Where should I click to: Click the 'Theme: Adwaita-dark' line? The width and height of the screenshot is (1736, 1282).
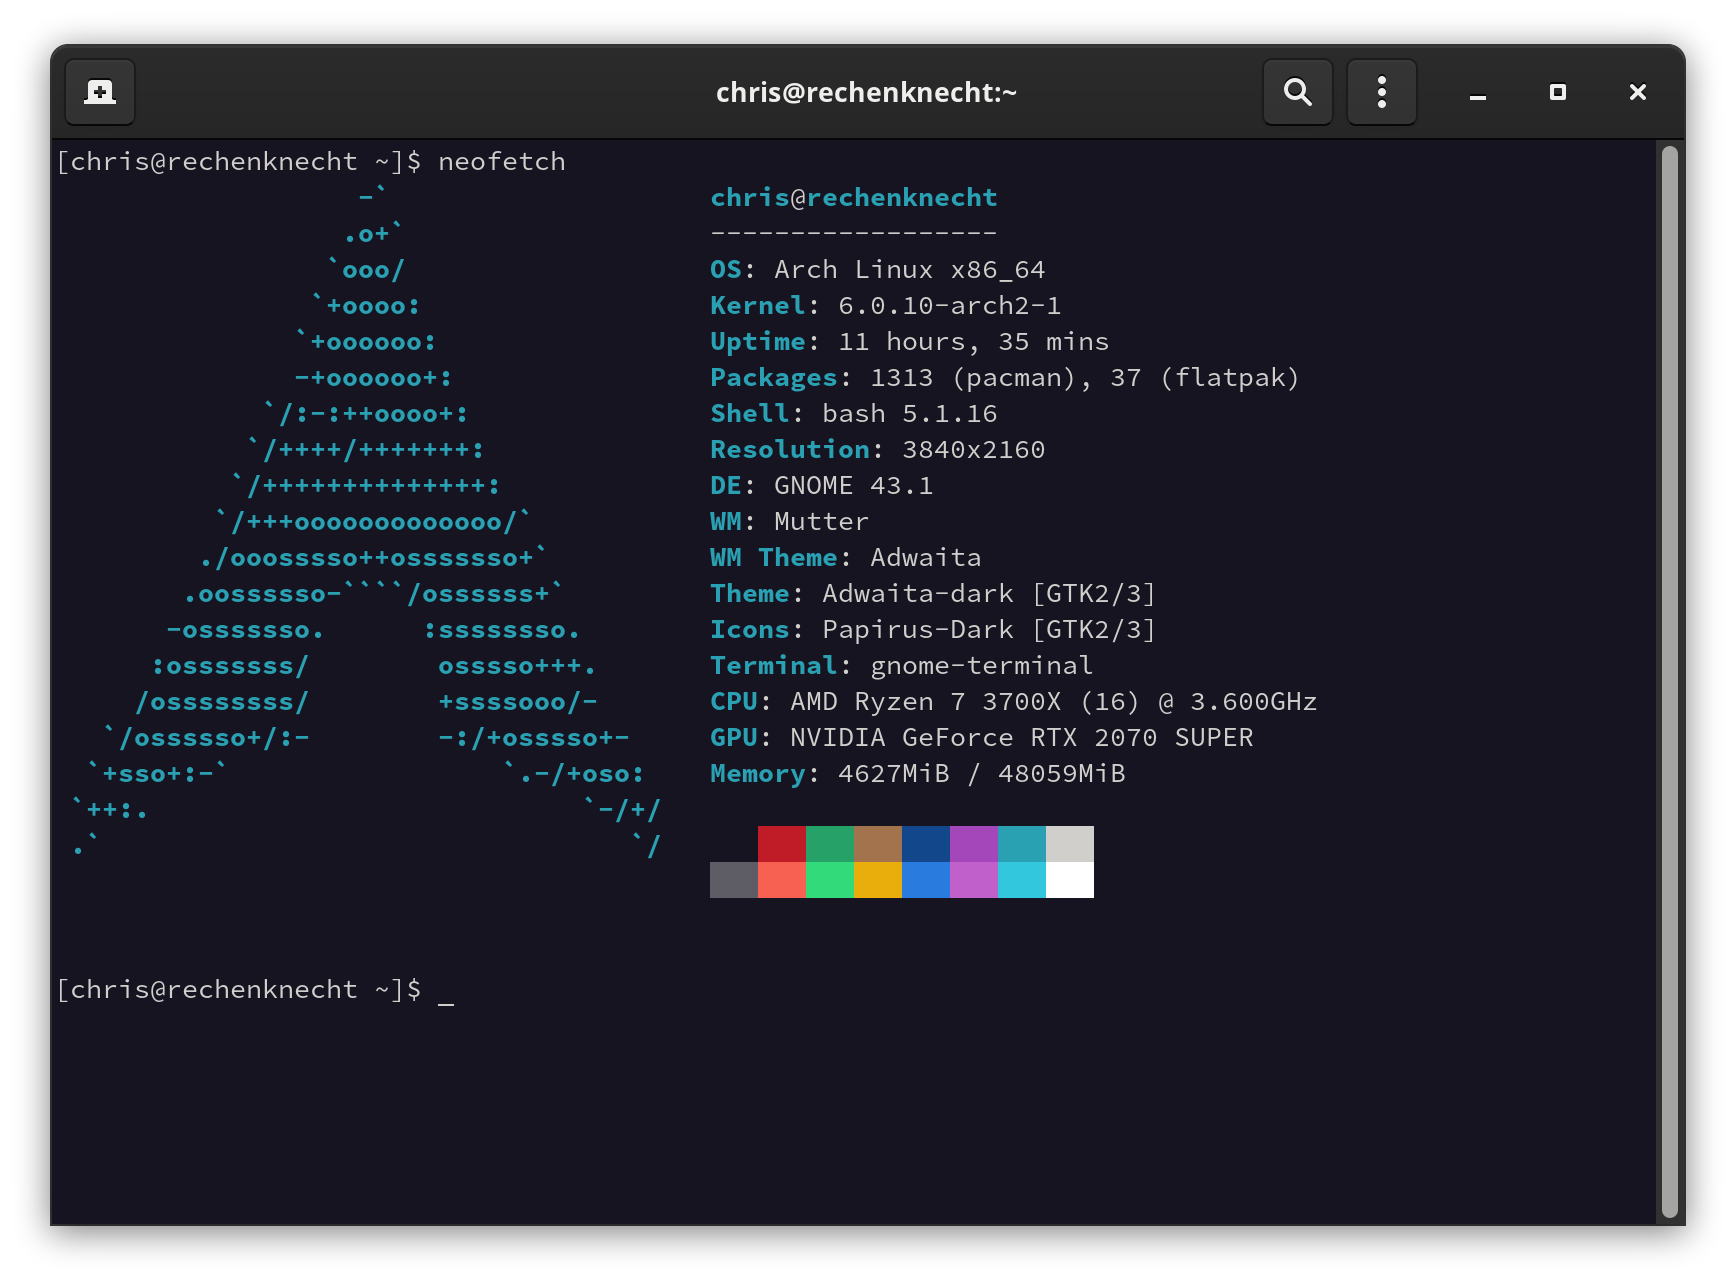coord(933,594)
